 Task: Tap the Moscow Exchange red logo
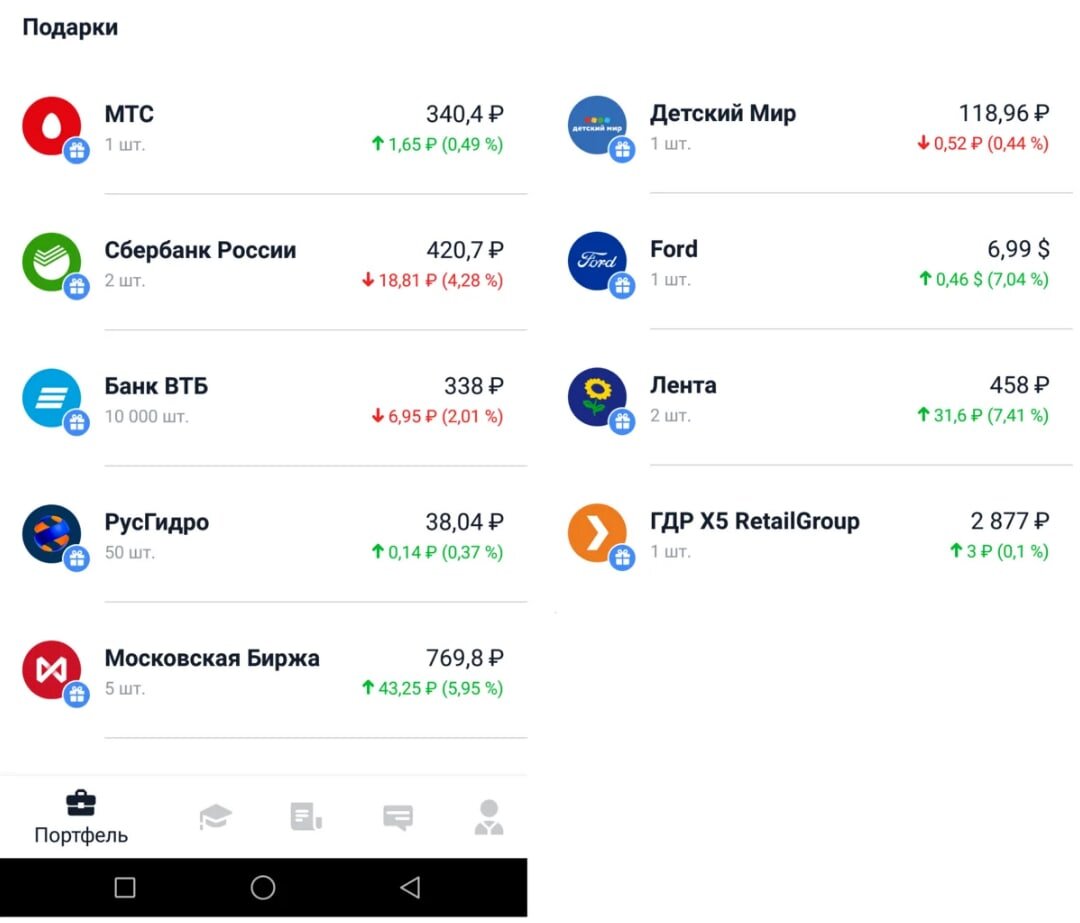click(x=52, y=670)
